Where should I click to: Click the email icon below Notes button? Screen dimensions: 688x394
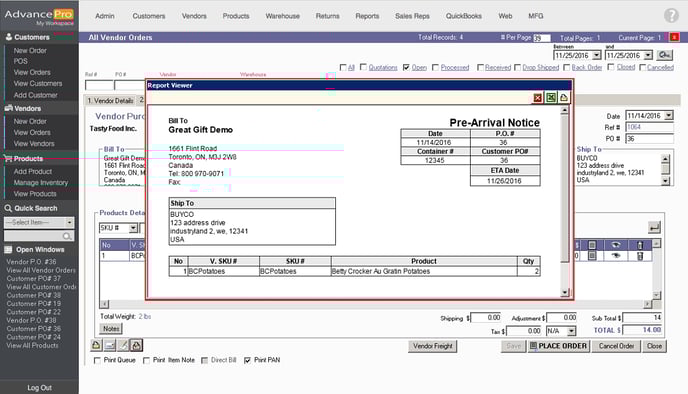[110, 346]
